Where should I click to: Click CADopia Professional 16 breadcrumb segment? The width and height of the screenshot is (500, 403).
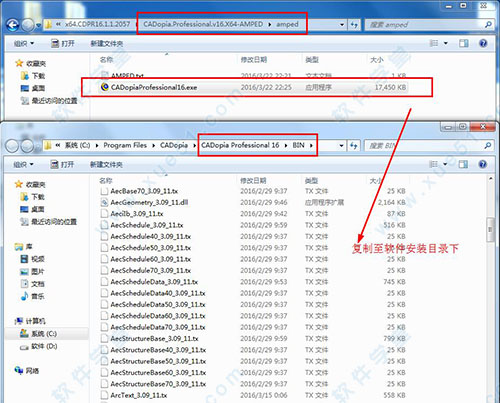point(240,145)
